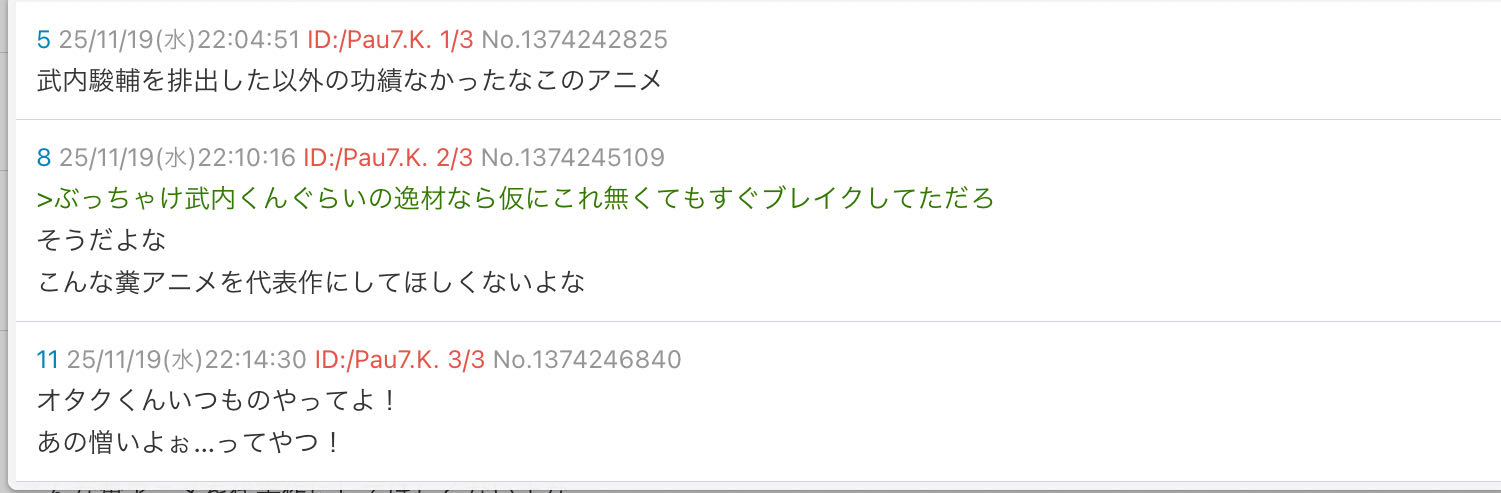Screen dimensions: 1501x493
Task: Click timestamp 25/11/19(水)22:14:30
Action: (188, 360)
